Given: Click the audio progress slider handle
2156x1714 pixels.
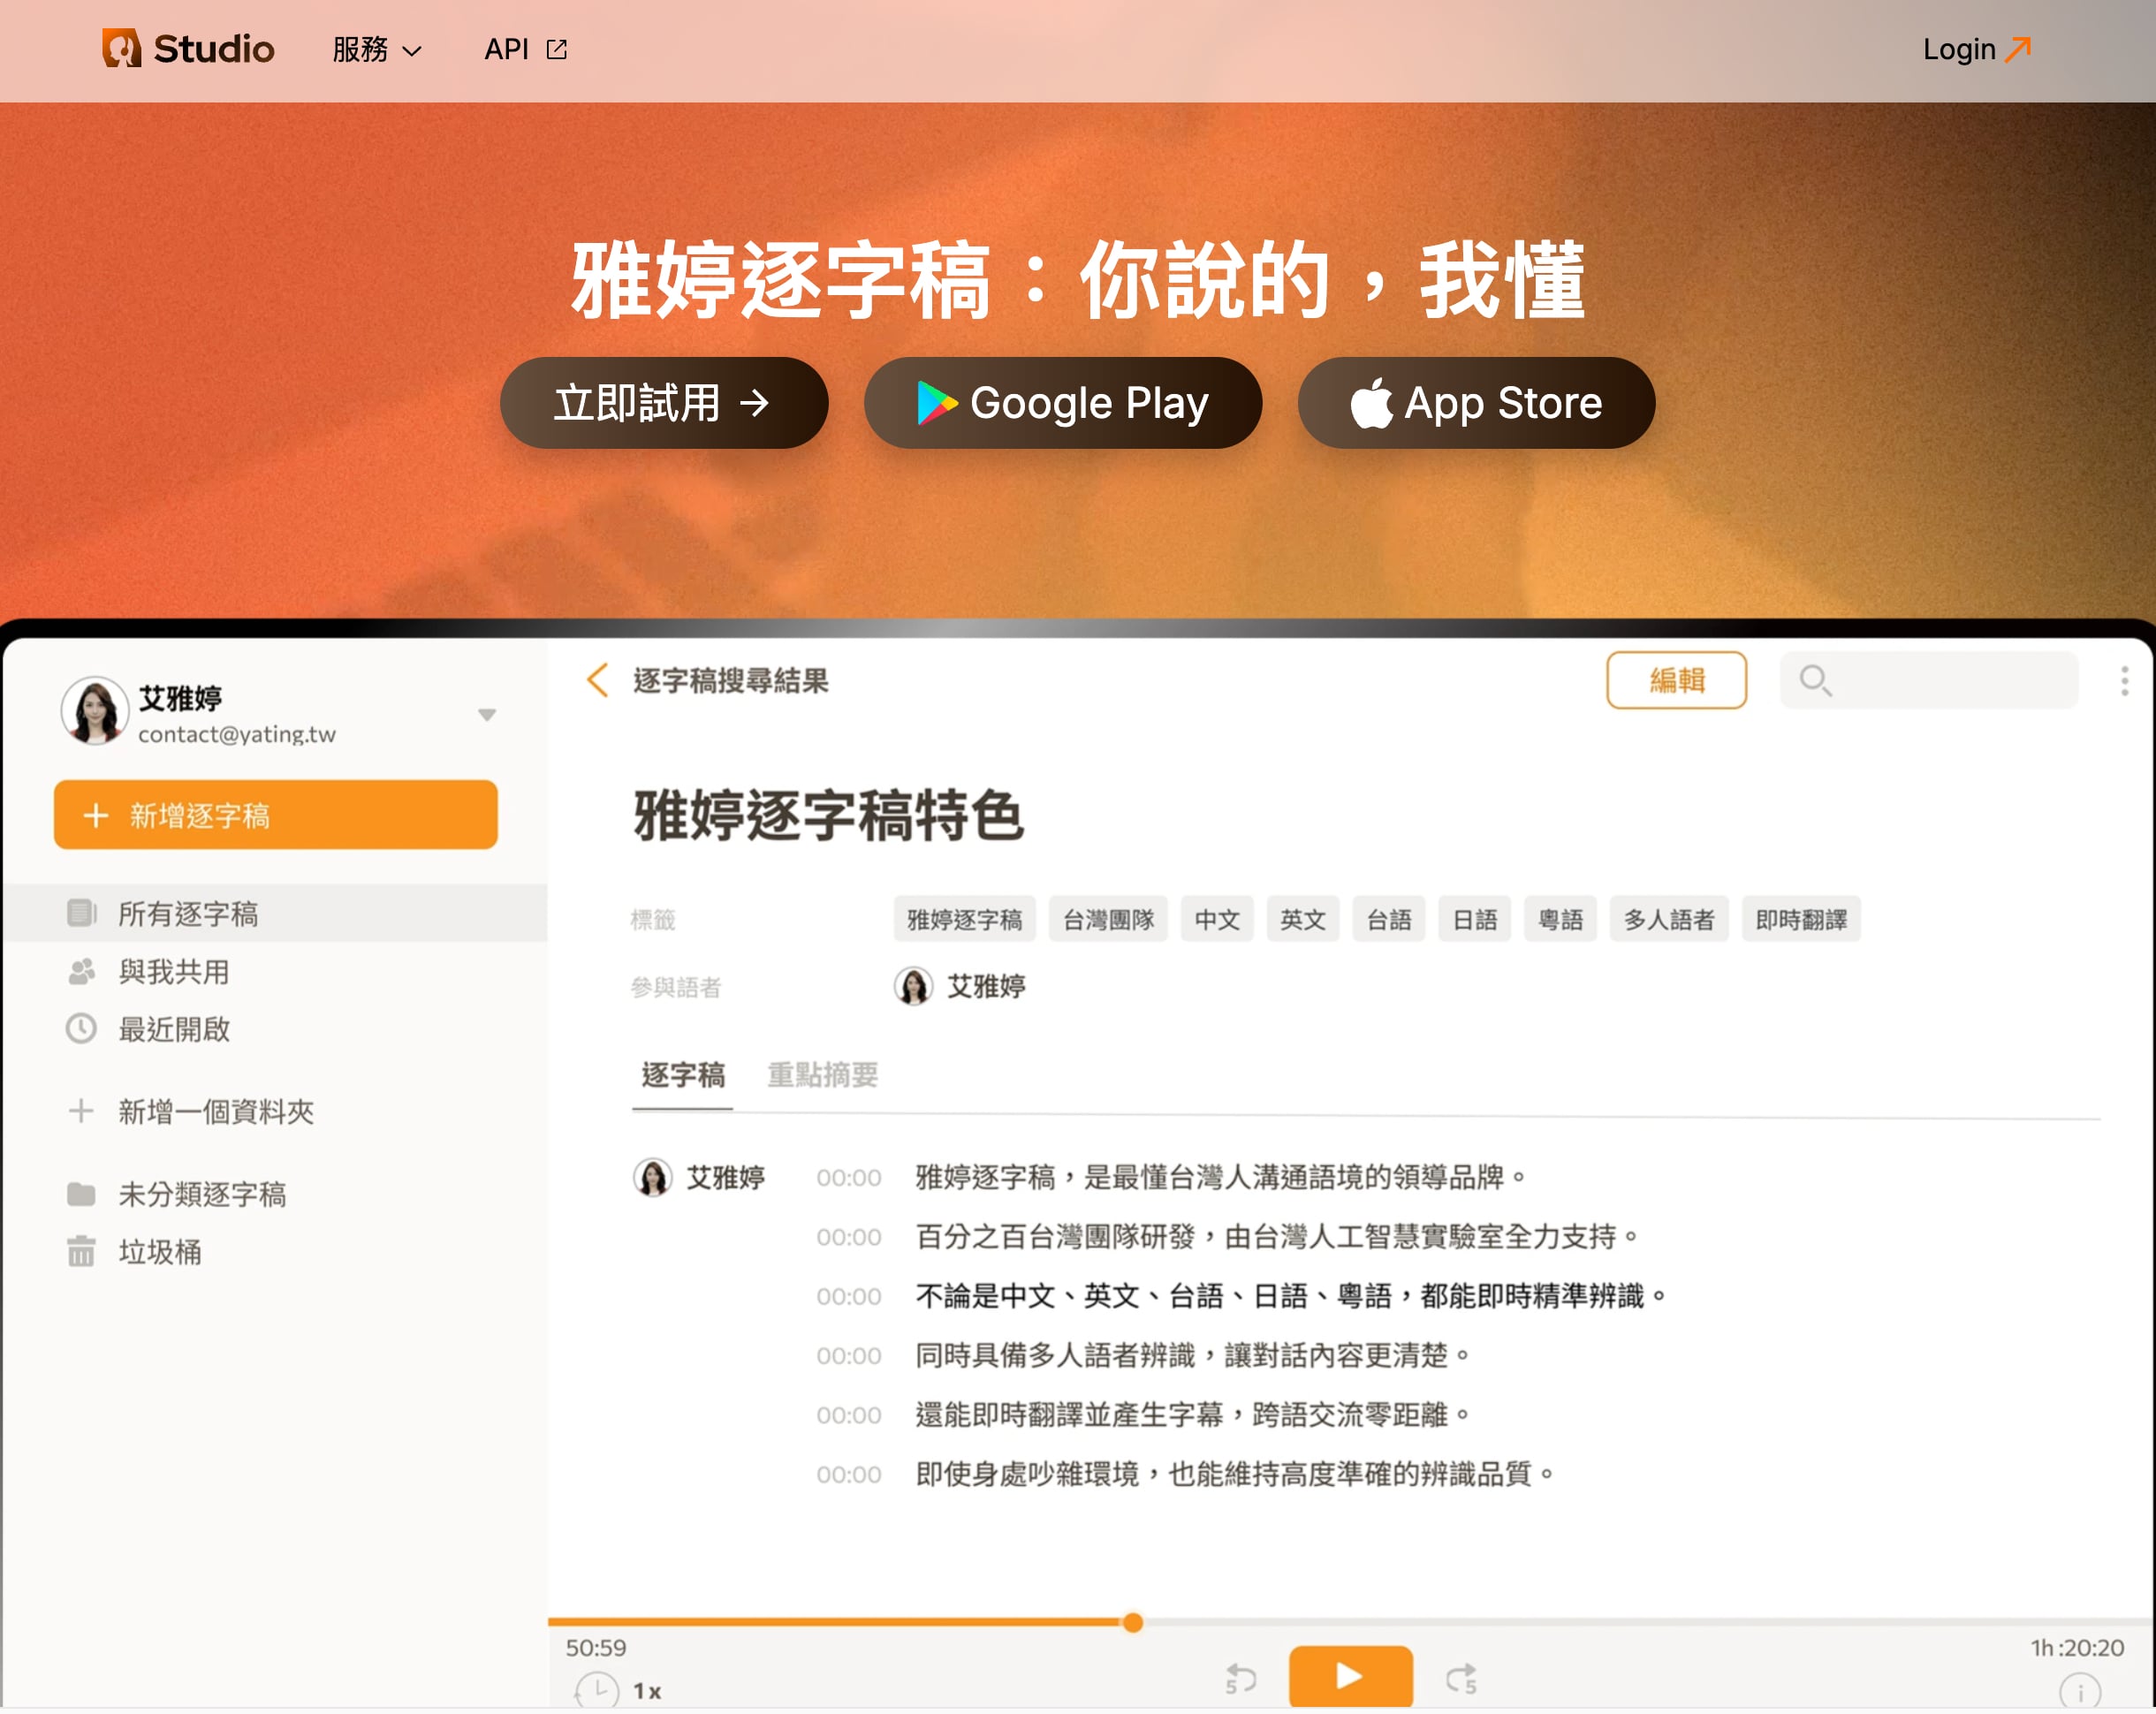Looking at the screenshot, I should (1132, 1622).
